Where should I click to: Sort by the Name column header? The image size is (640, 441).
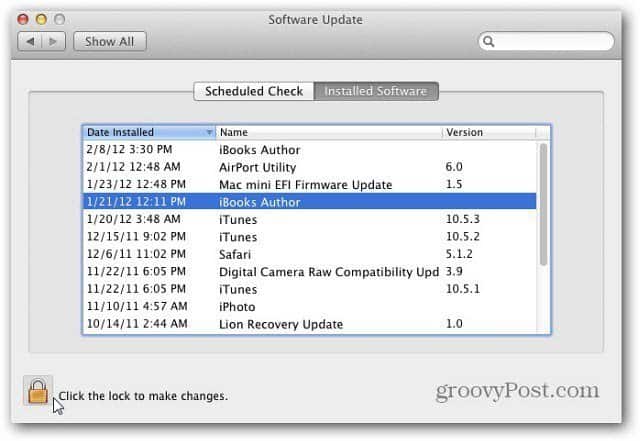pyautogui.click(x=329, y=132)
